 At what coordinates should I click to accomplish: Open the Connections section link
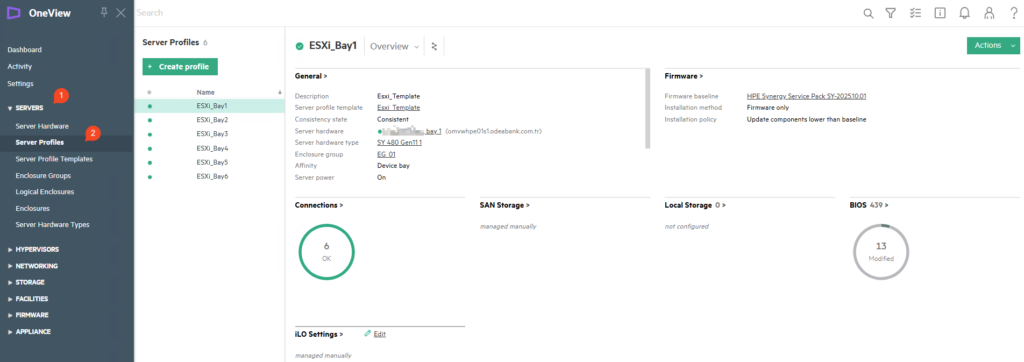coord(319,205)
